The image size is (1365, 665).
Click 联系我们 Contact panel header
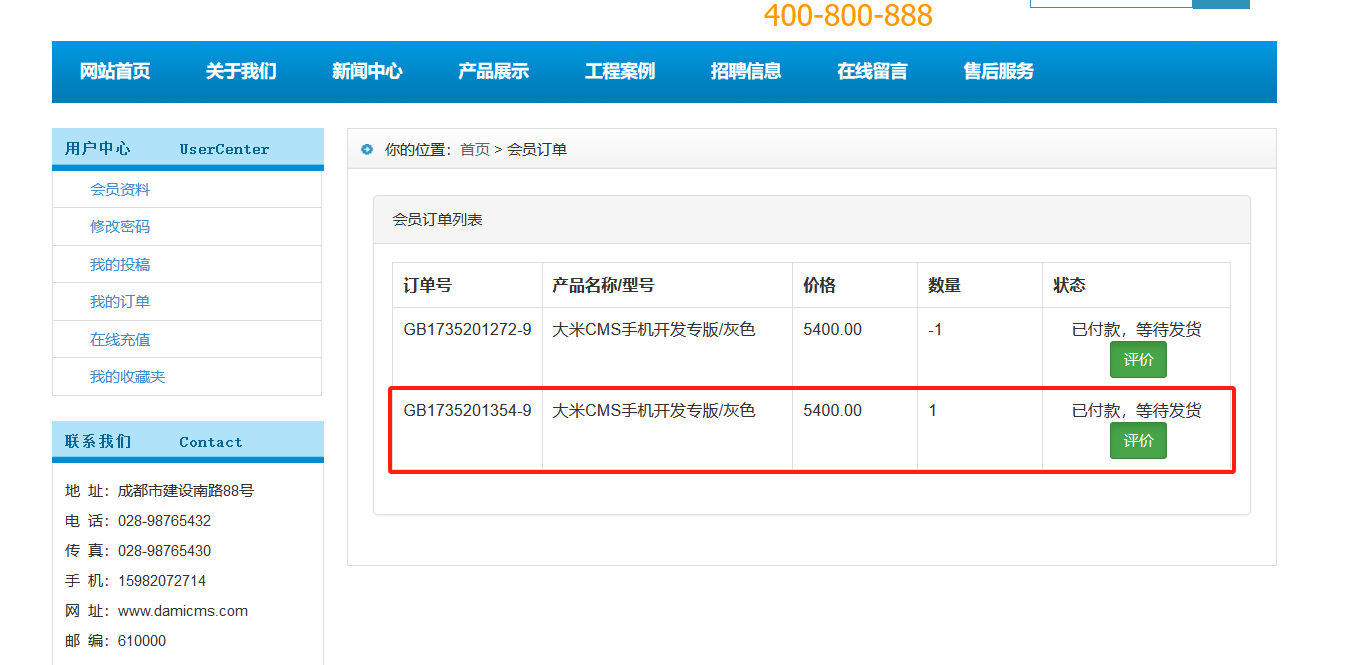click(188, 441)
